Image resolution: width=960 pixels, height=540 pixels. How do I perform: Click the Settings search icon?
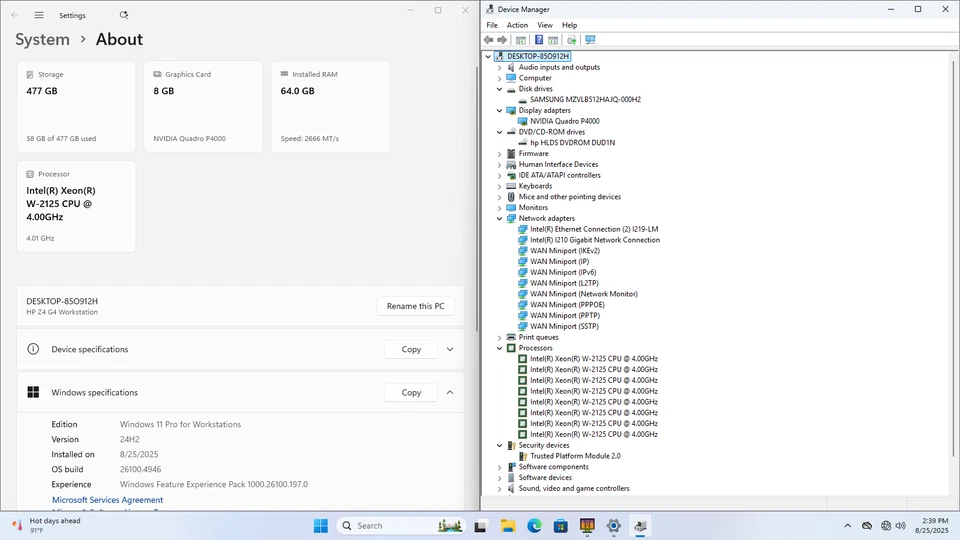click(x=124, y=15)
